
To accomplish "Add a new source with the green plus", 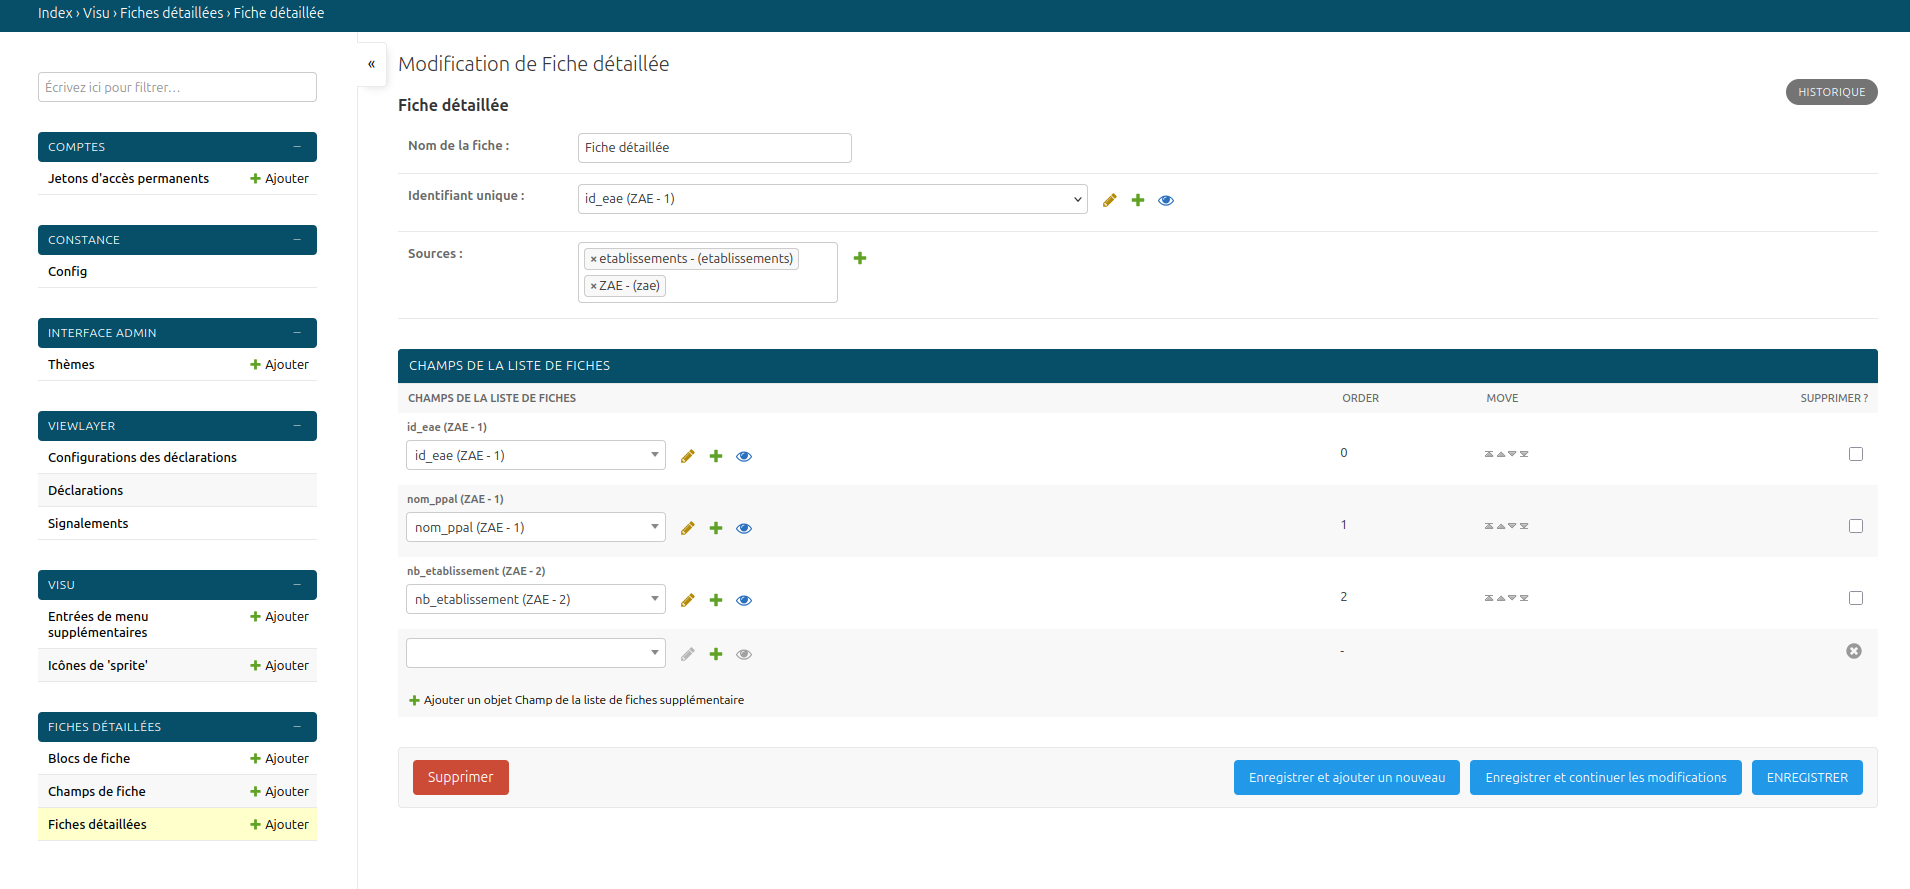I will point(860,258).
